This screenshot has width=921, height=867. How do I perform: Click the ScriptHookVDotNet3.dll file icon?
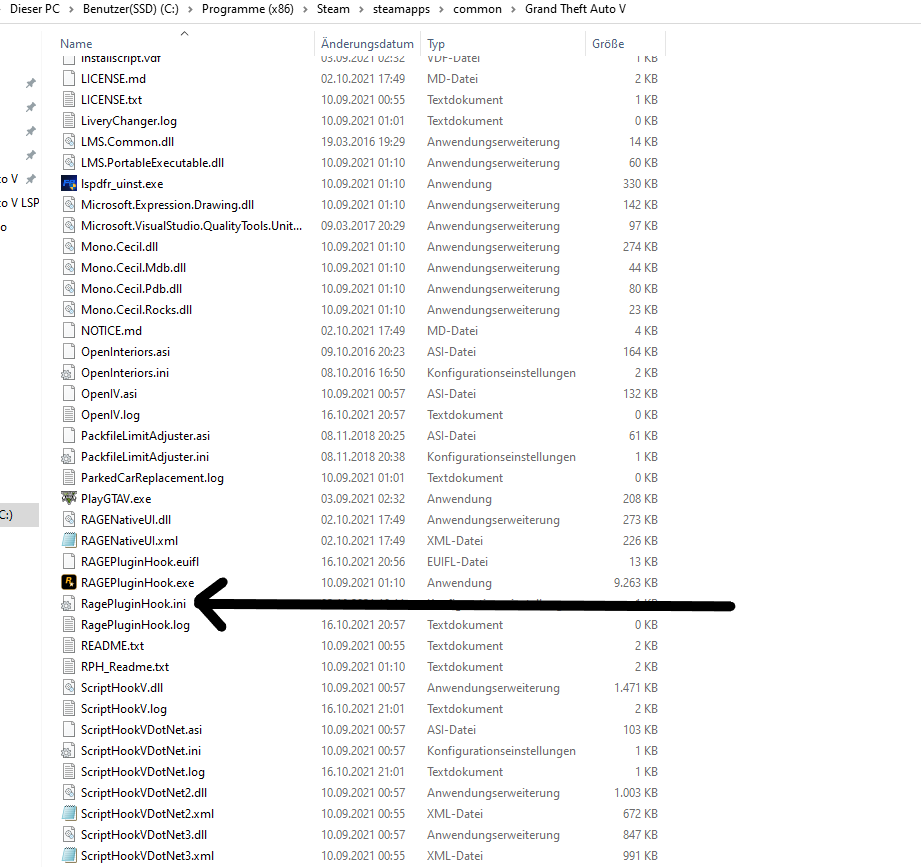click(69, 835)
